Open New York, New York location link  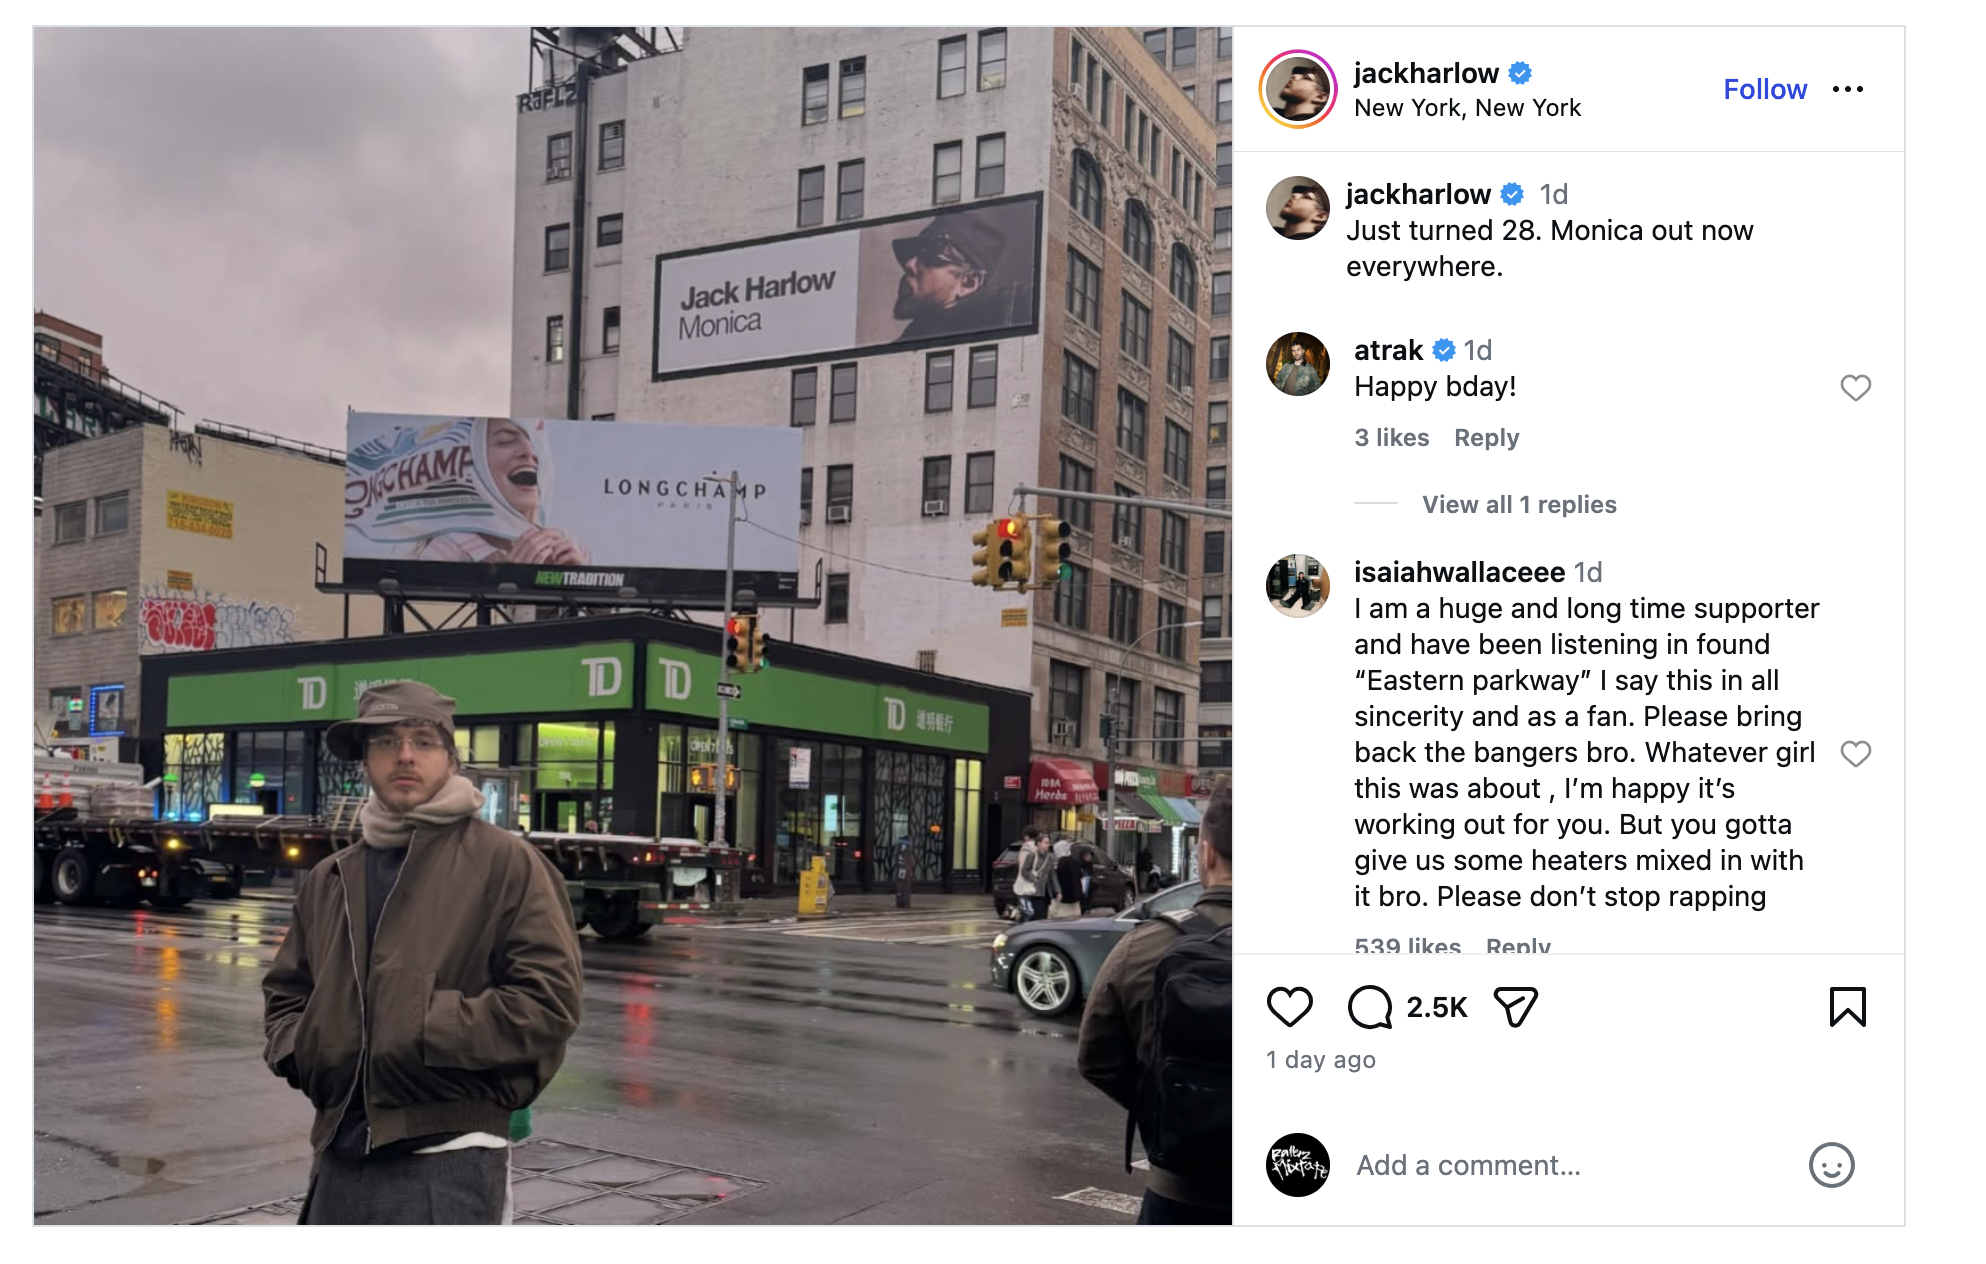tap(1467, 108)
